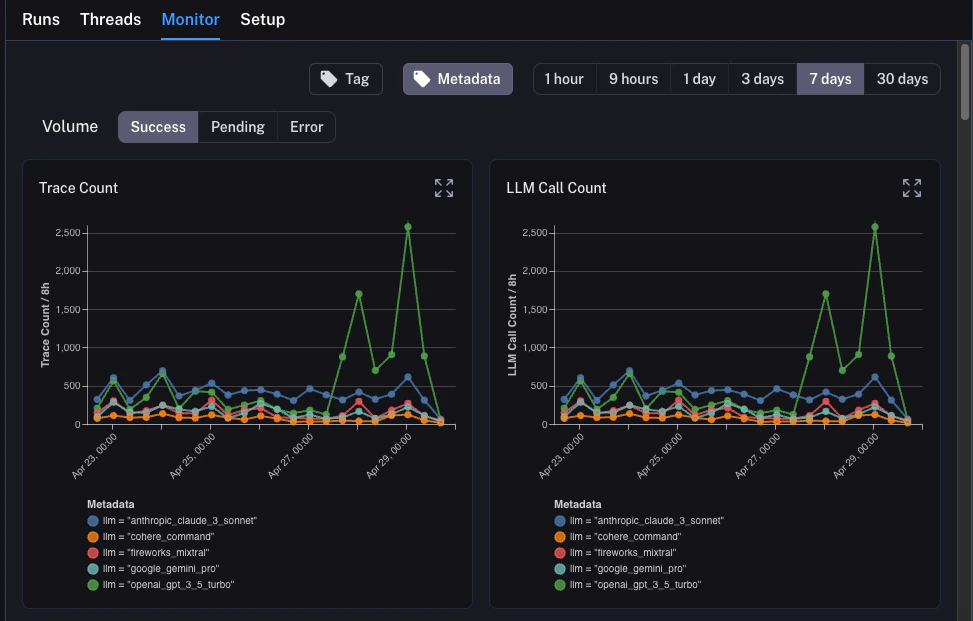
Task: Select the 30 days time range
Action: (901, 78)
